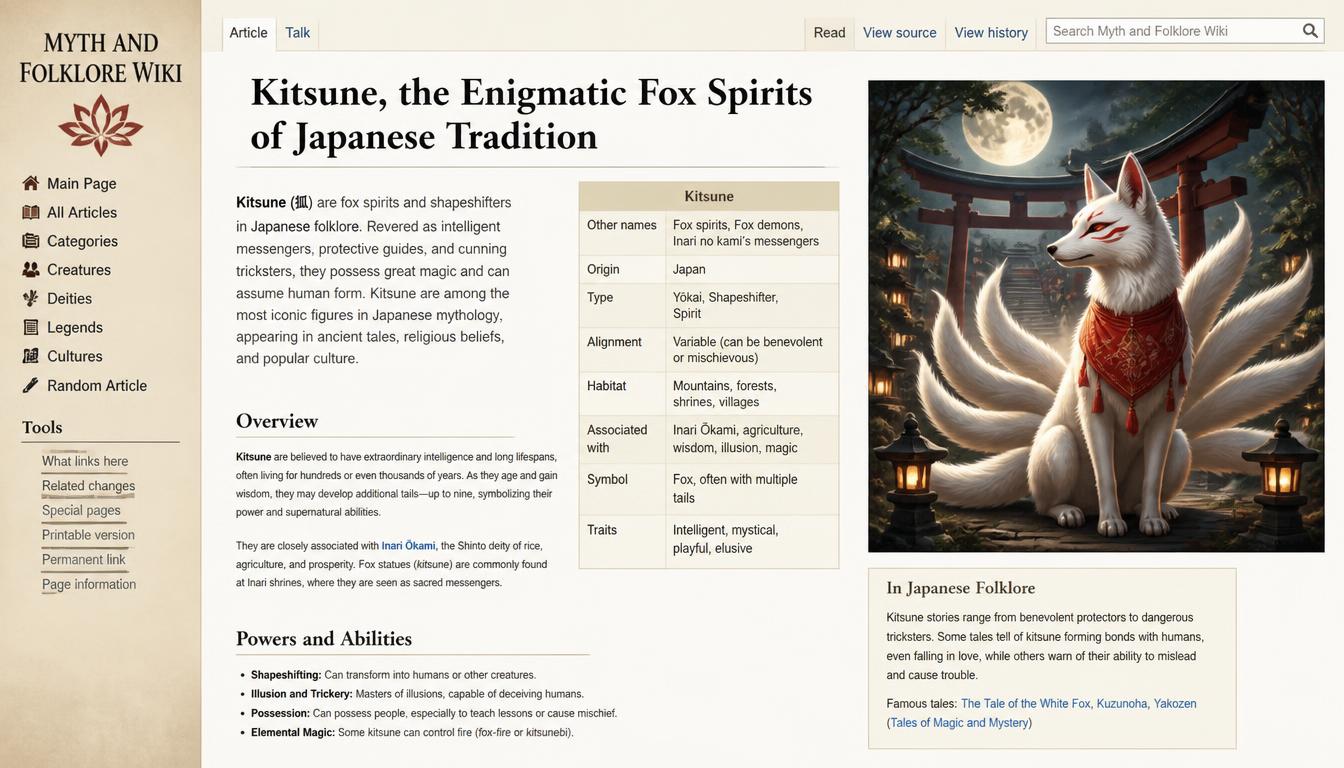
Task: Click the In Japanese Folklore heading
Action: coord(961,588)
